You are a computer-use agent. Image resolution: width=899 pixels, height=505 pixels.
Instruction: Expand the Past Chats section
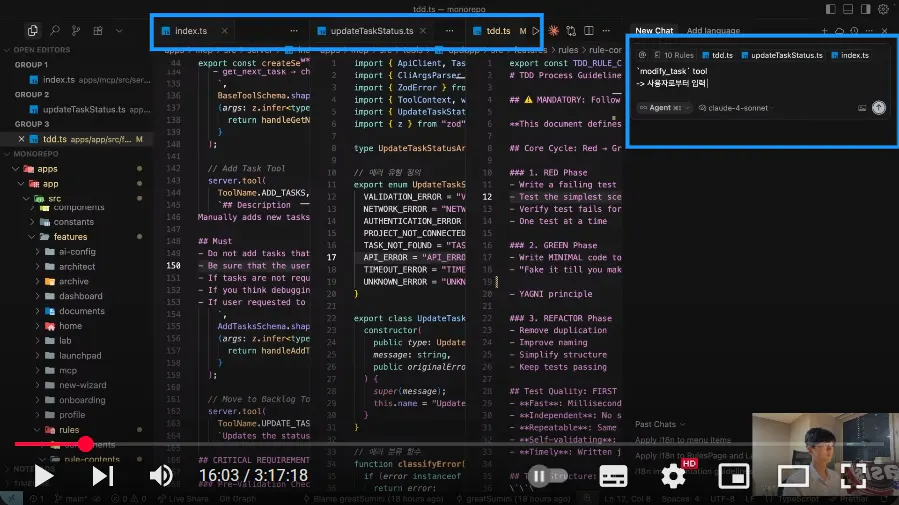point(659,424)
